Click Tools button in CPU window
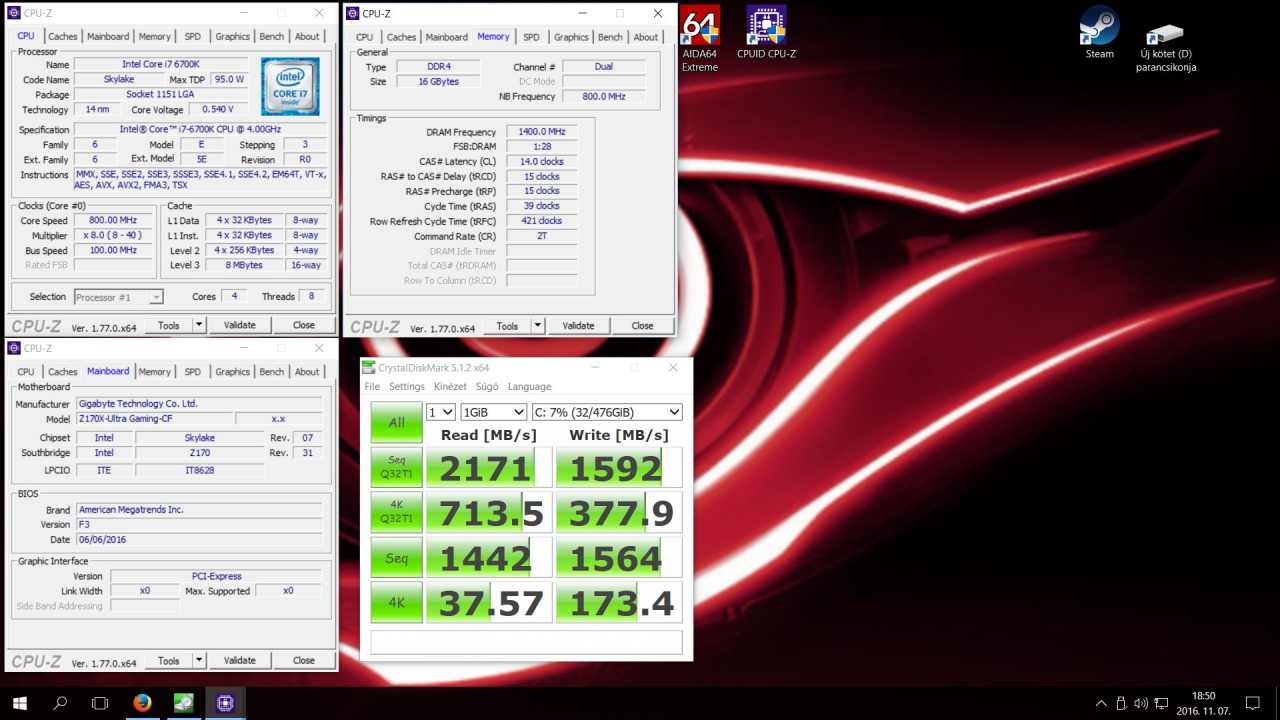 [x=168, y=325]
